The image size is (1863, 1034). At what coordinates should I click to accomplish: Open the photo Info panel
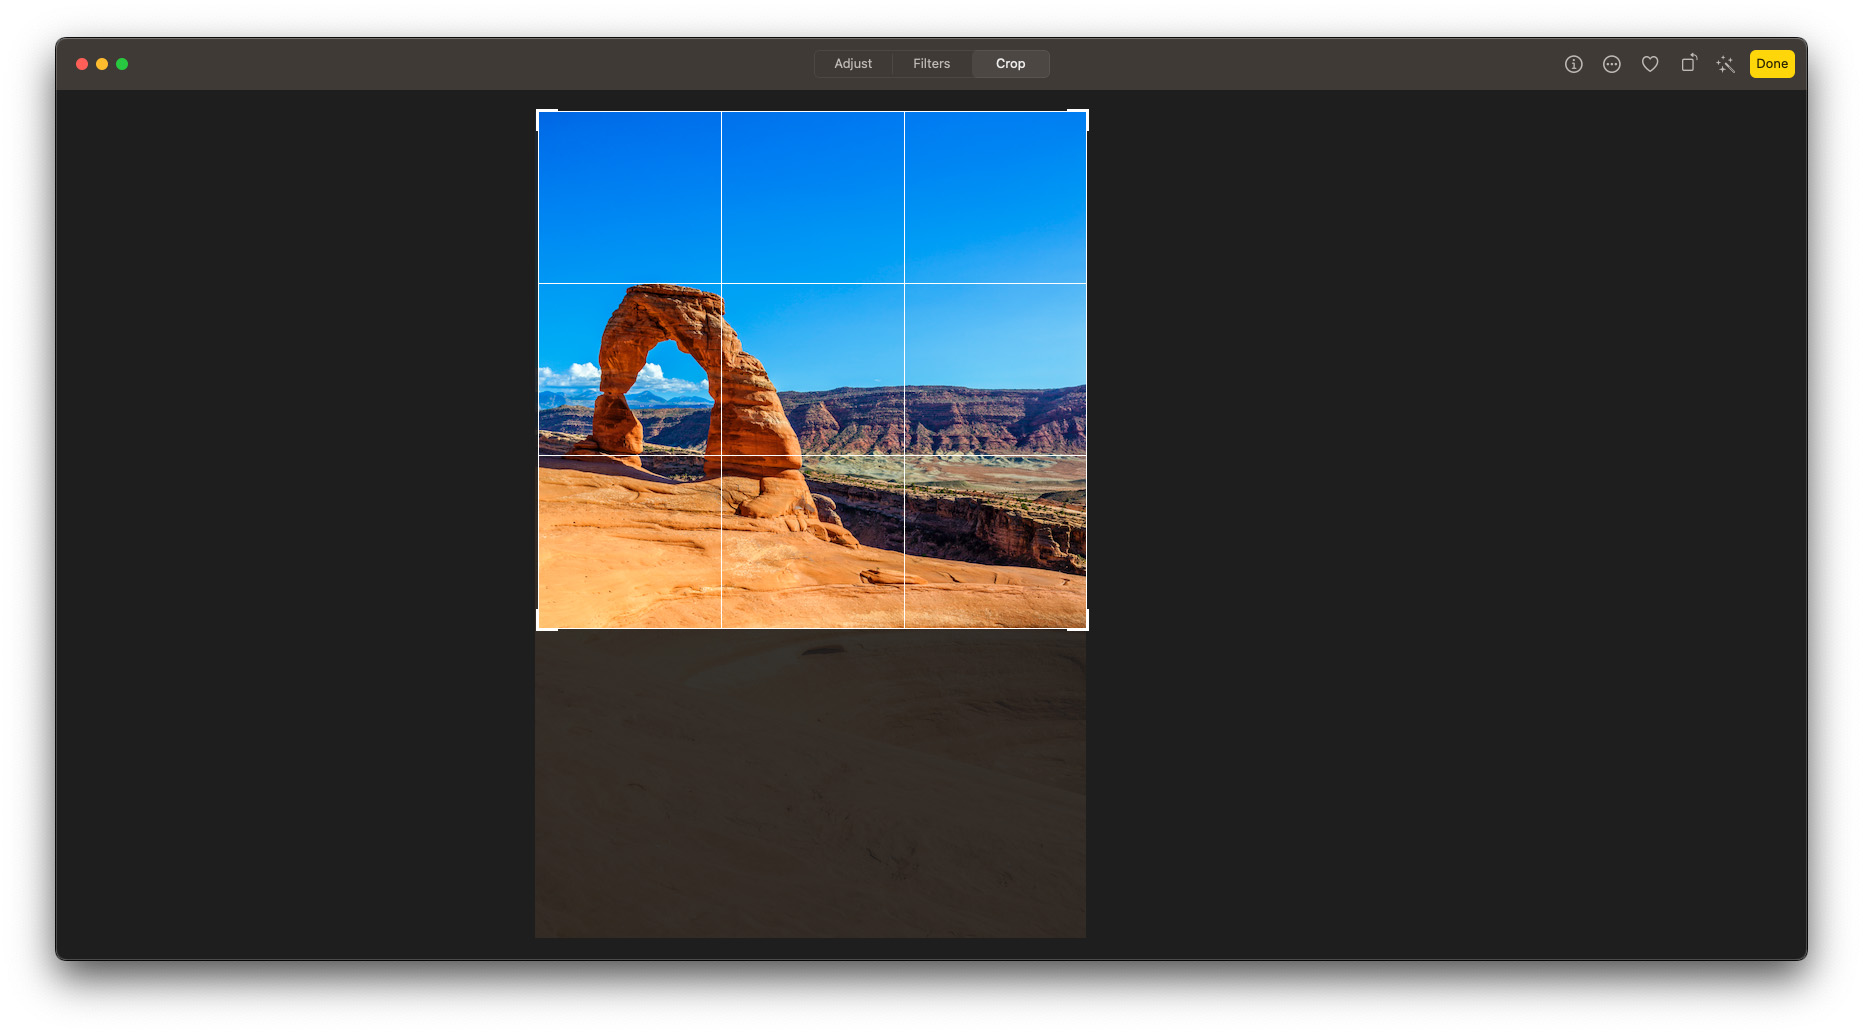click(x=1573, y=64)
